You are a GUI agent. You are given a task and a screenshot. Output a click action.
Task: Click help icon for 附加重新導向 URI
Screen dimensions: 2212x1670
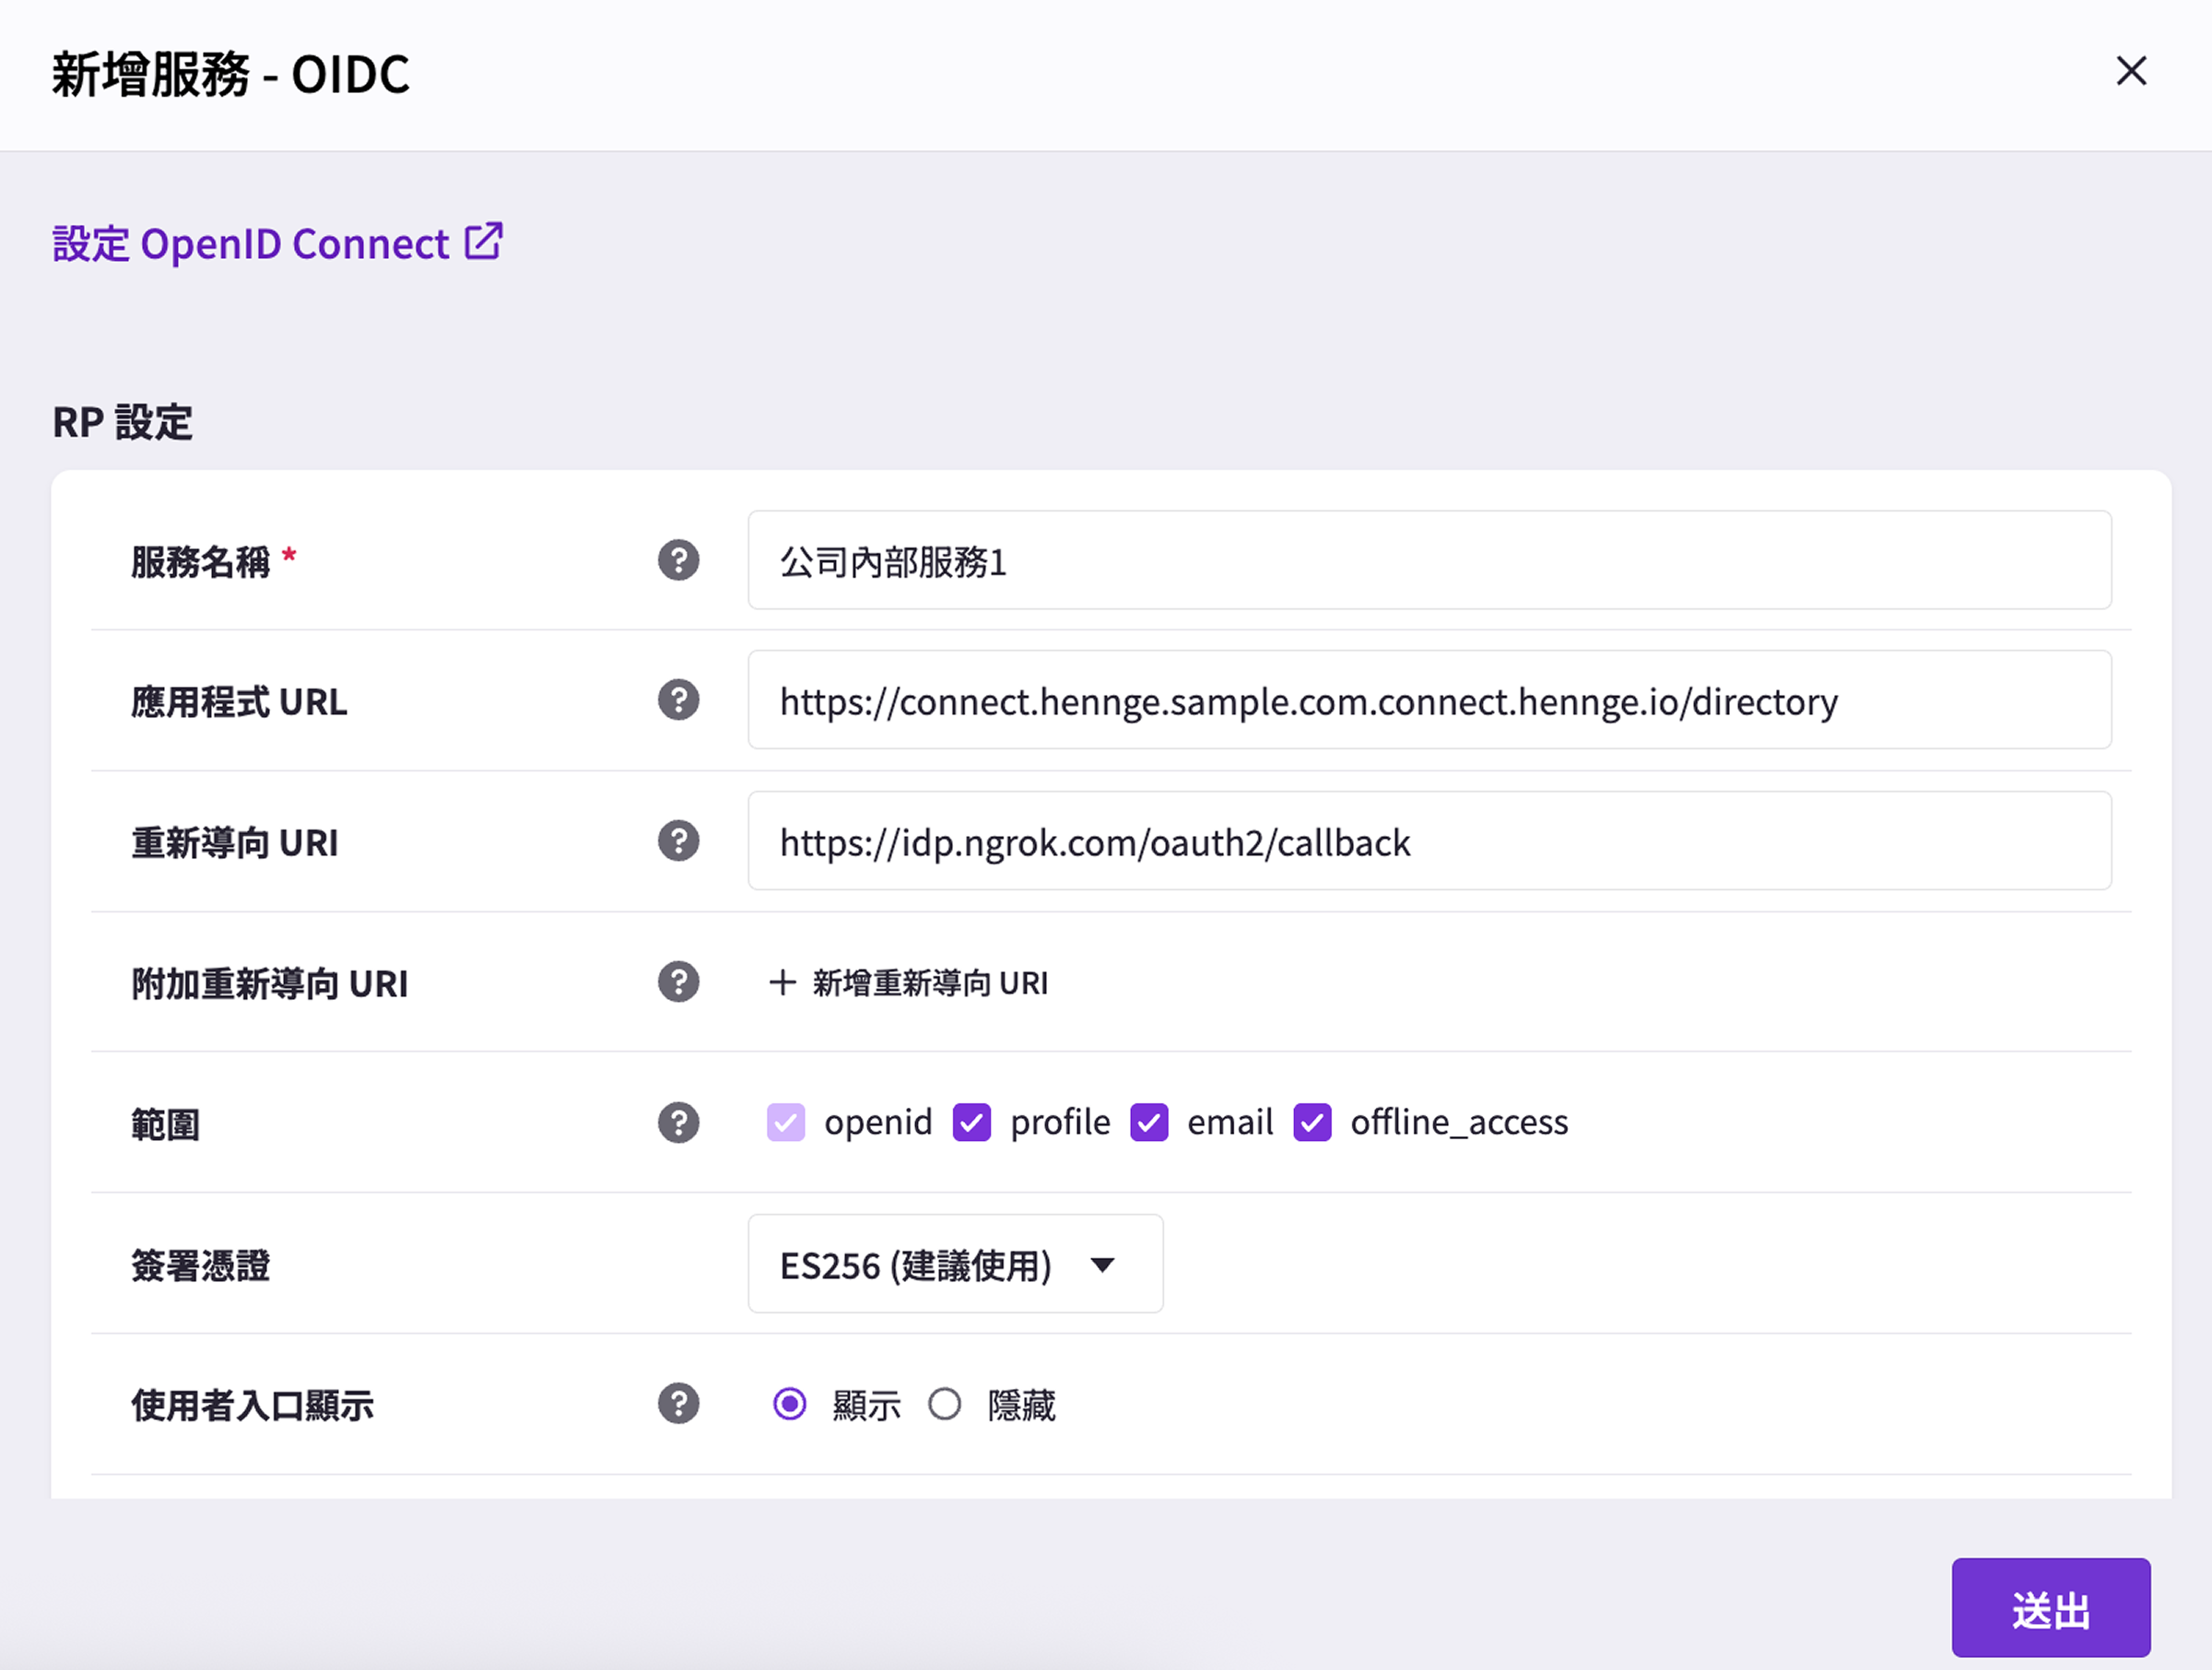pos(678,982)
